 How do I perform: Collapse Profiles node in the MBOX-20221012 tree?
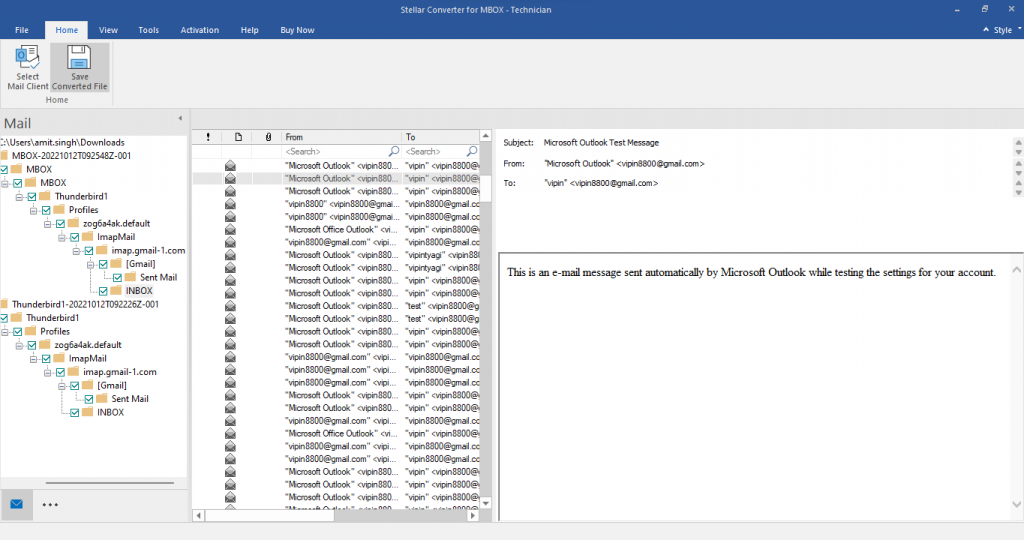pyautogui.click(x=33, y=210)
